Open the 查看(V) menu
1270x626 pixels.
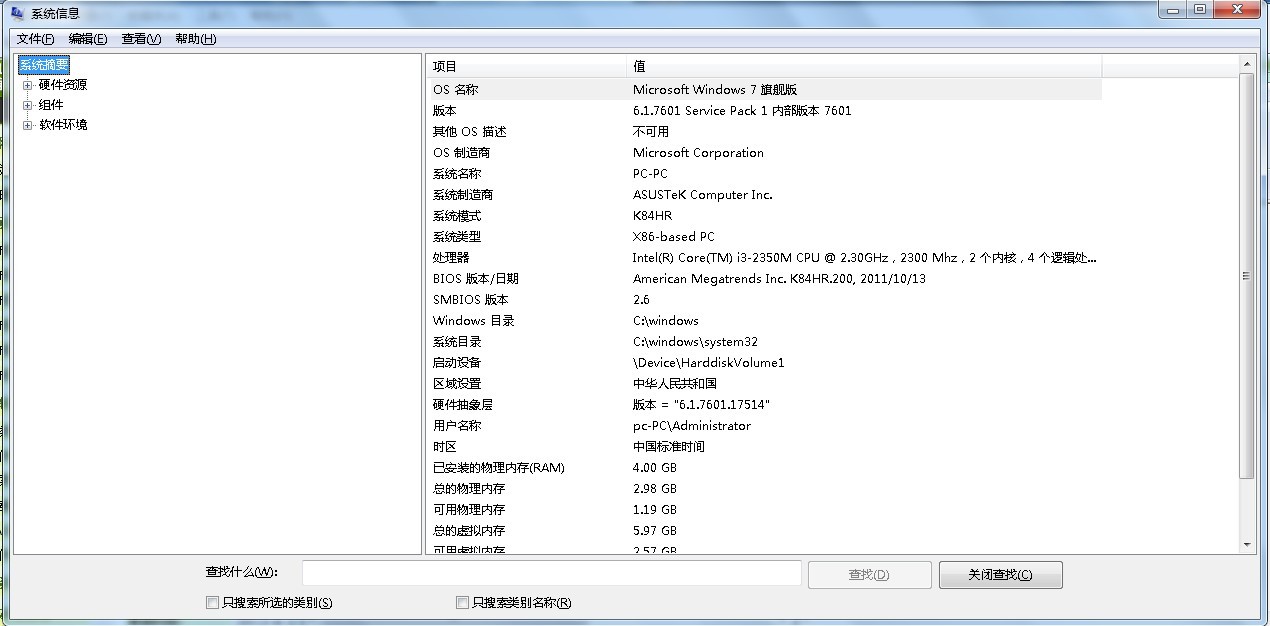tap(141, 39)
